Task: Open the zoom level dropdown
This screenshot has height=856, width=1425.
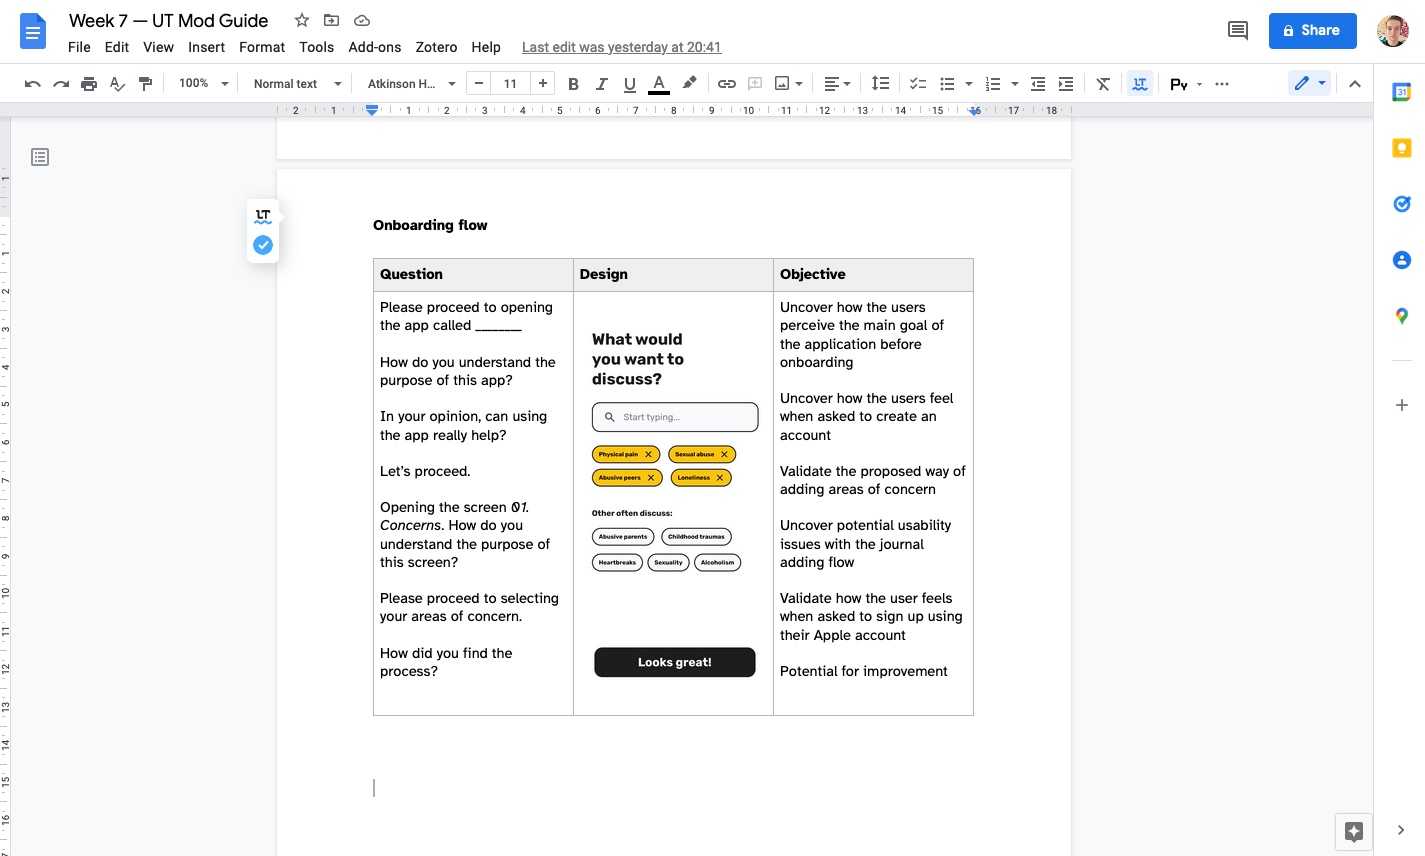Action: click(x=203, y=84)
